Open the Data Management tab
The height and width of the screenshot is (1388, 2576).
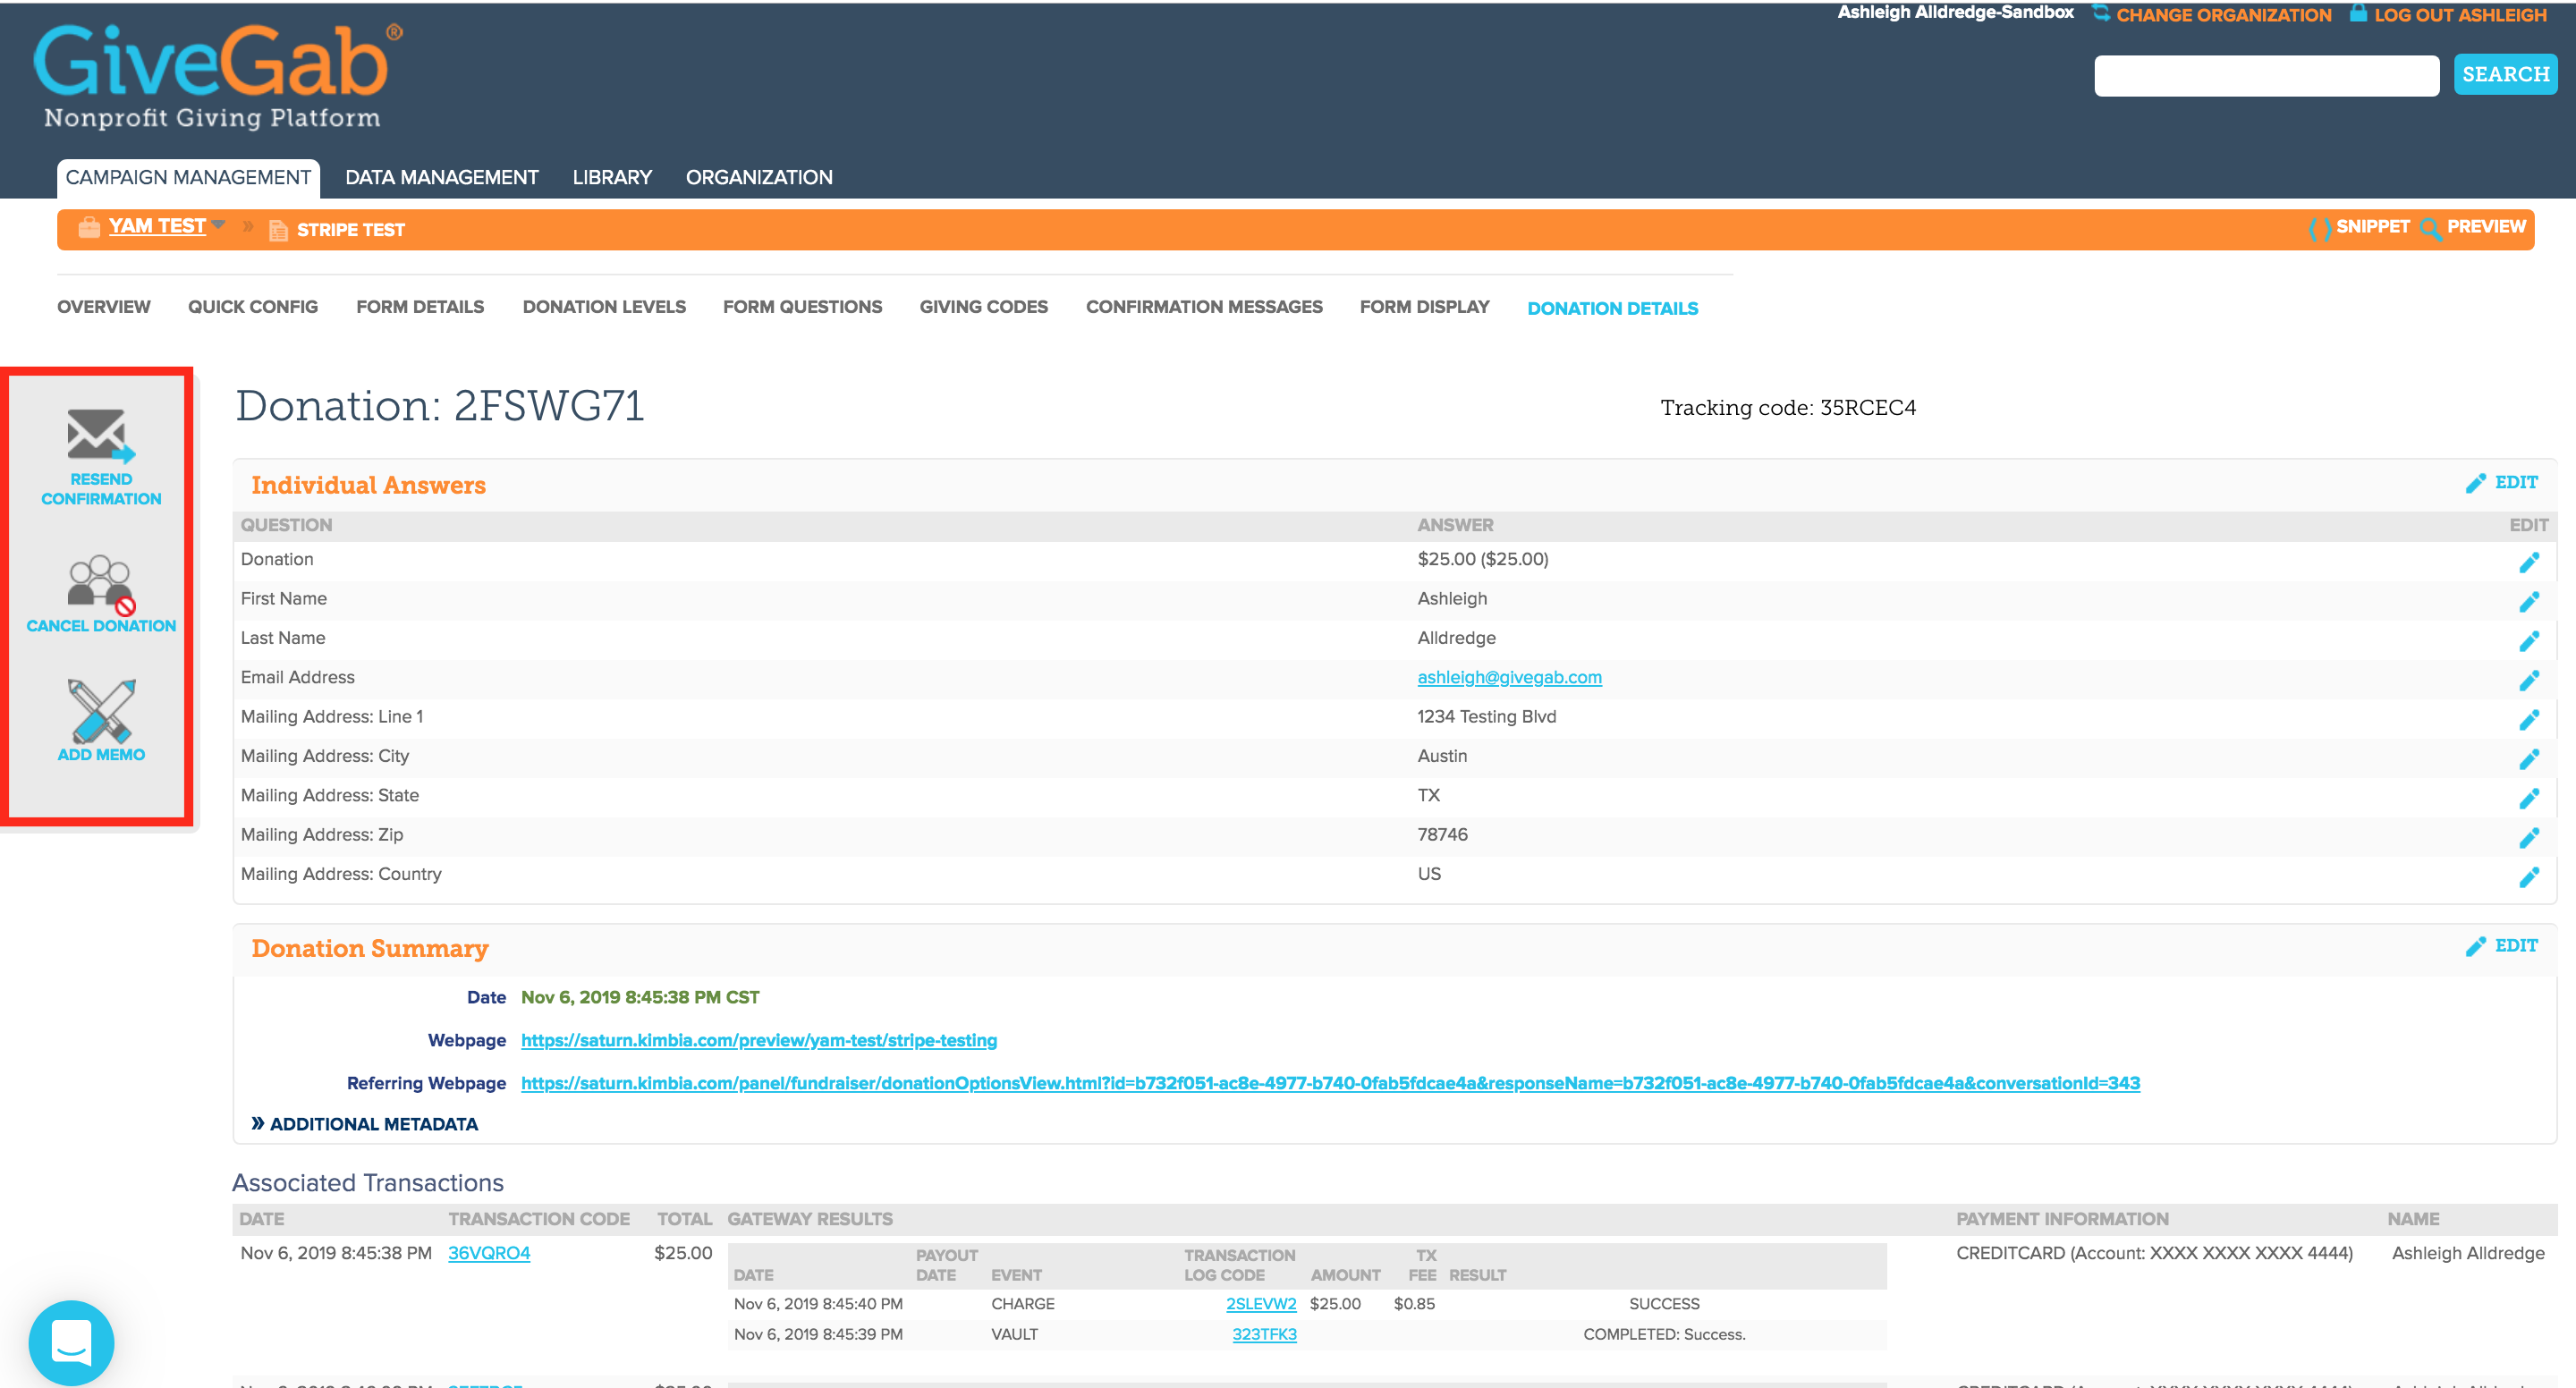coord(441,177)
